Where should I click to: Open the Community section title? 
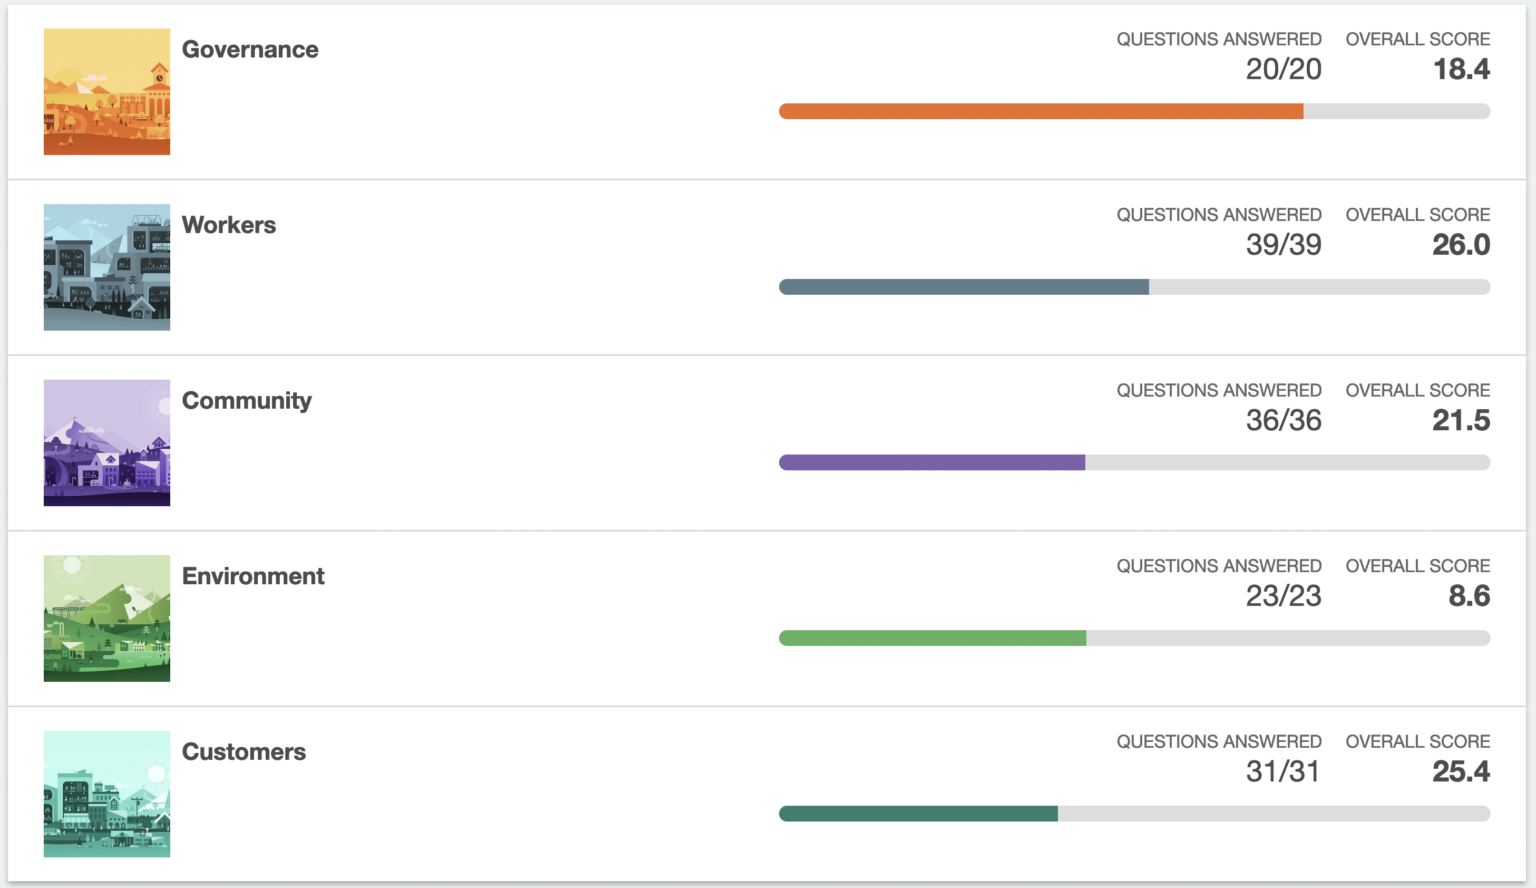pyautogui.click(x=247, y=400)
